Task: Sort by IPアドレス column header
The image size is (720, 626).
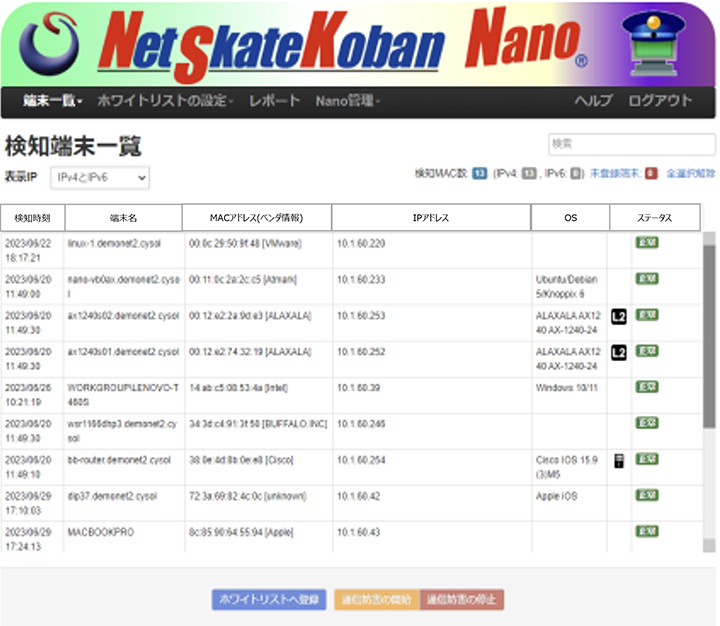Action: pos(431,218)
